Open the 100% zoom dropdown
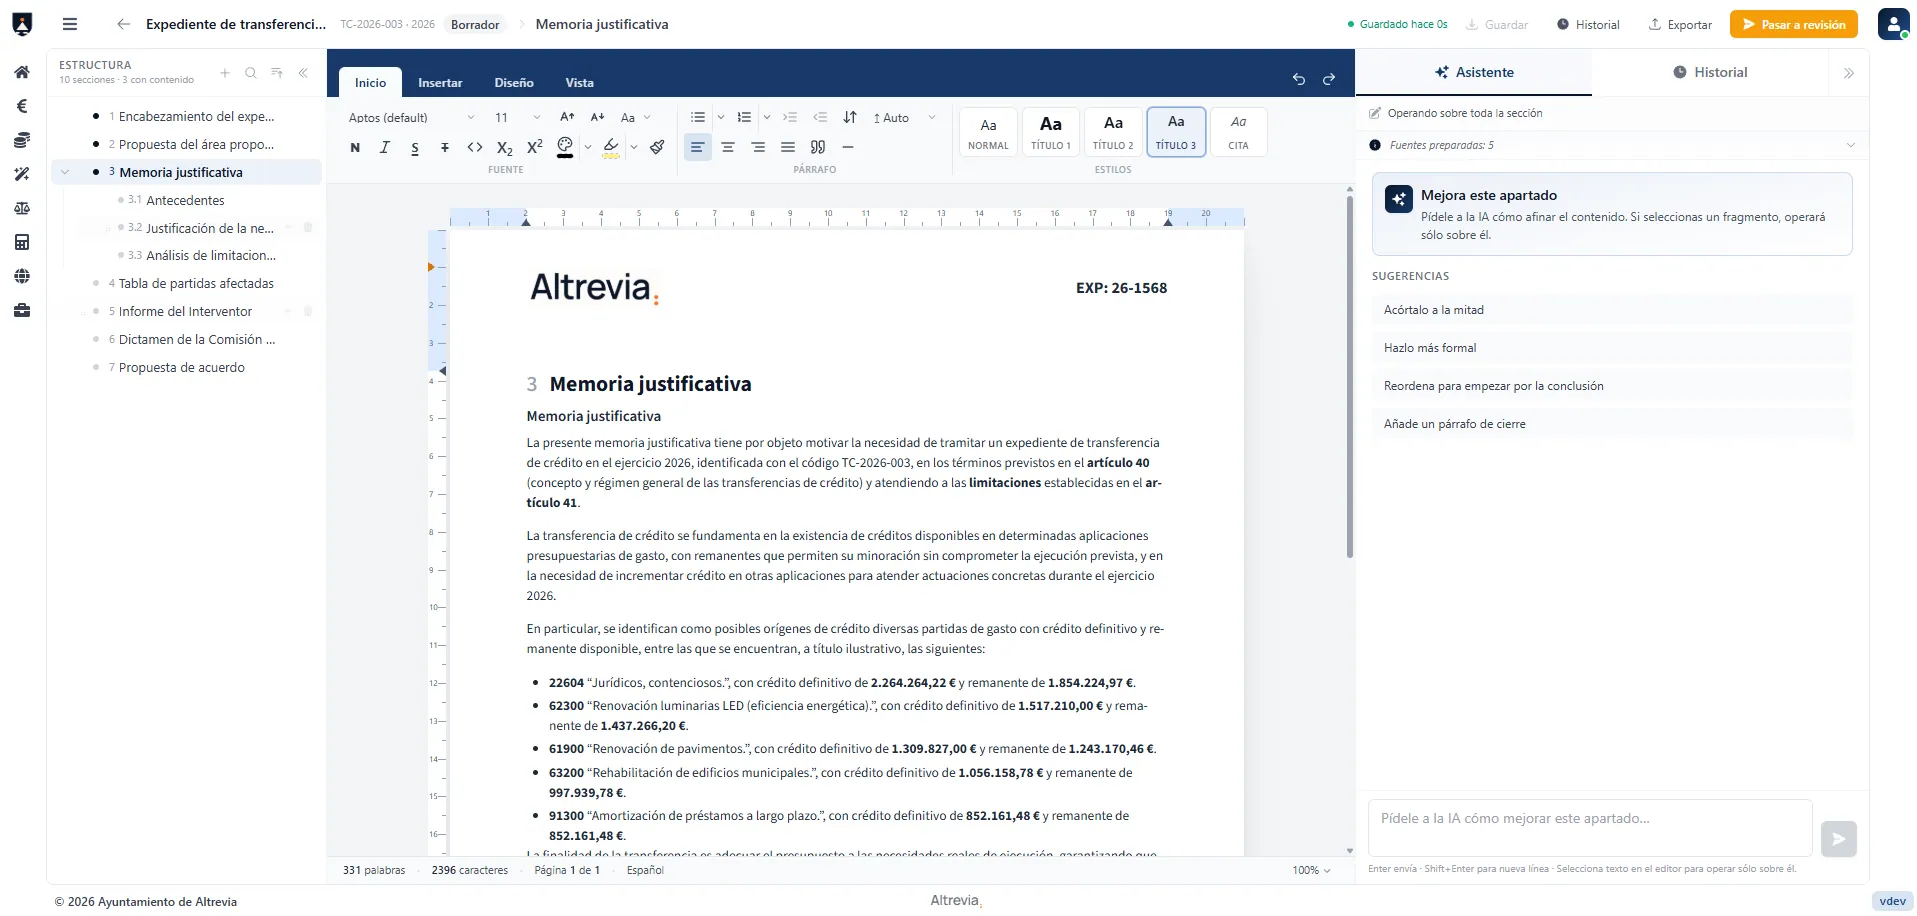Image resolution: width=1917 pixels, height=916 pixels. tap(1312, 870)
